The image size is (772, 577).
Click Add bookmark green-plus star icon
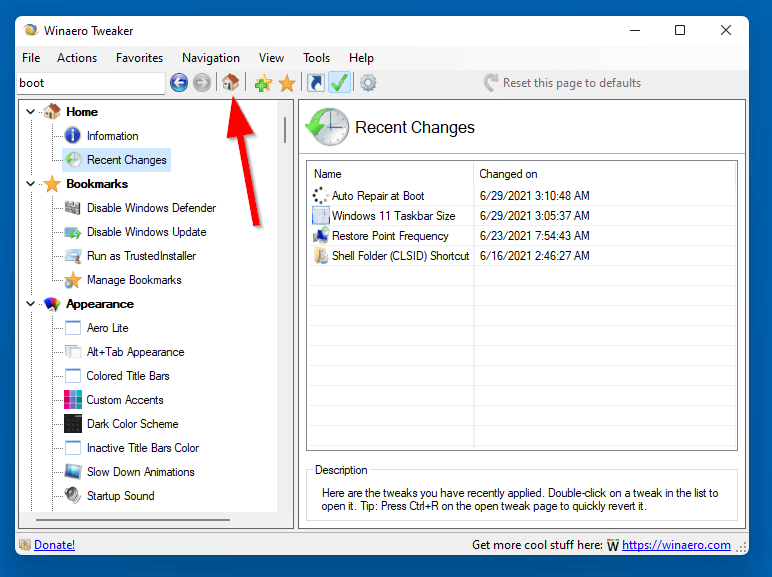263,83
